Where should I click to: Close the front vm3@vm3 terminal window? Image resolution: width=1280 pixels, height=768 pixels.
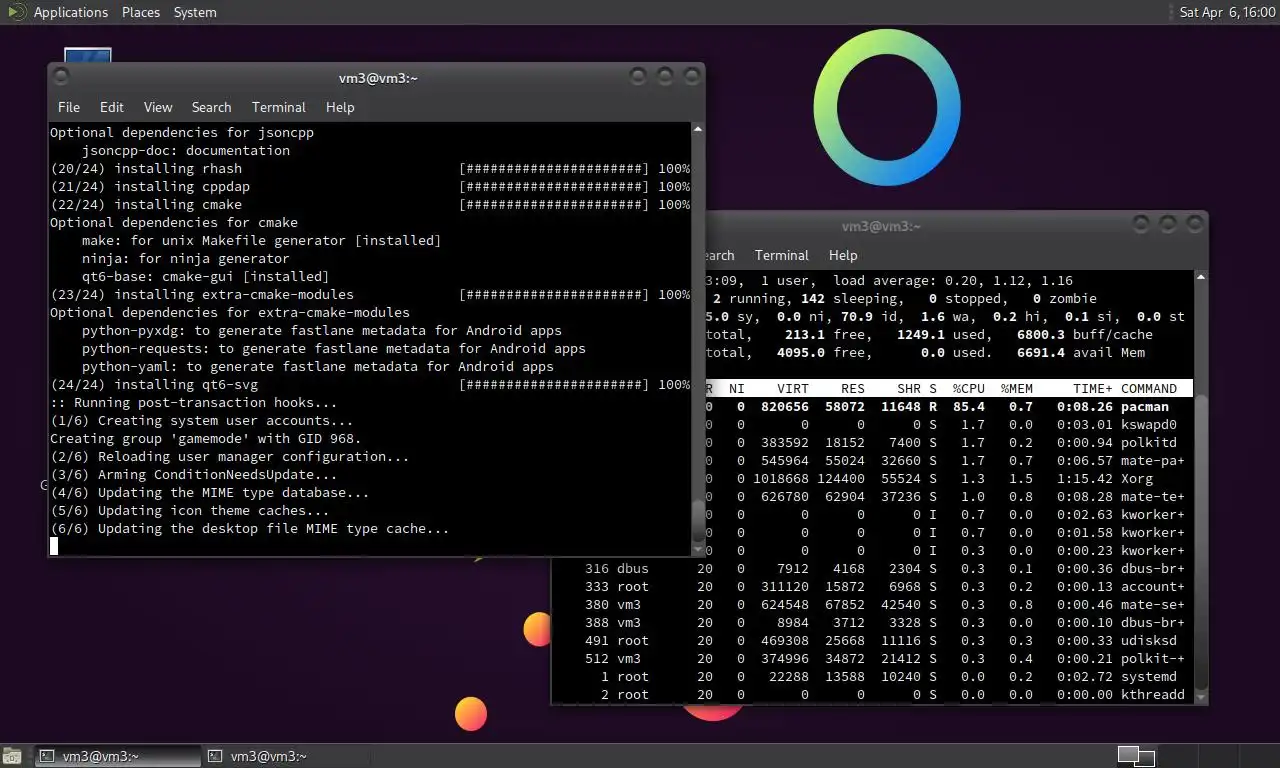coord(691,76)
